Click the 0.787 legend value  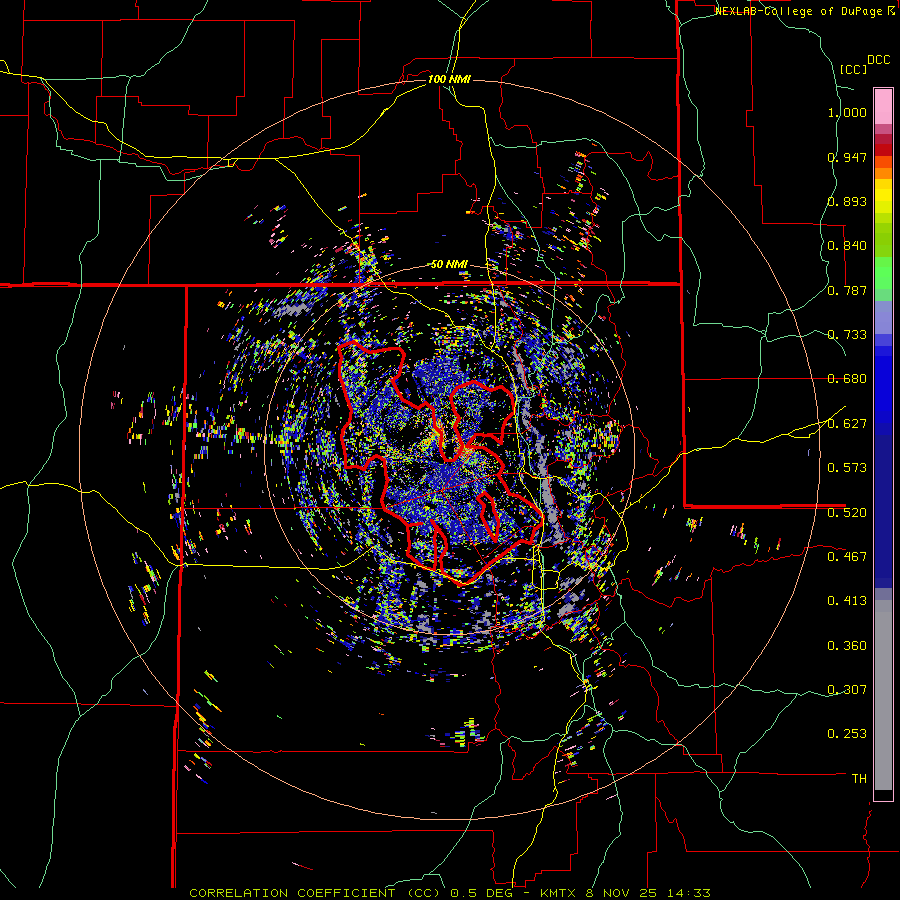(x=847, y=290)
